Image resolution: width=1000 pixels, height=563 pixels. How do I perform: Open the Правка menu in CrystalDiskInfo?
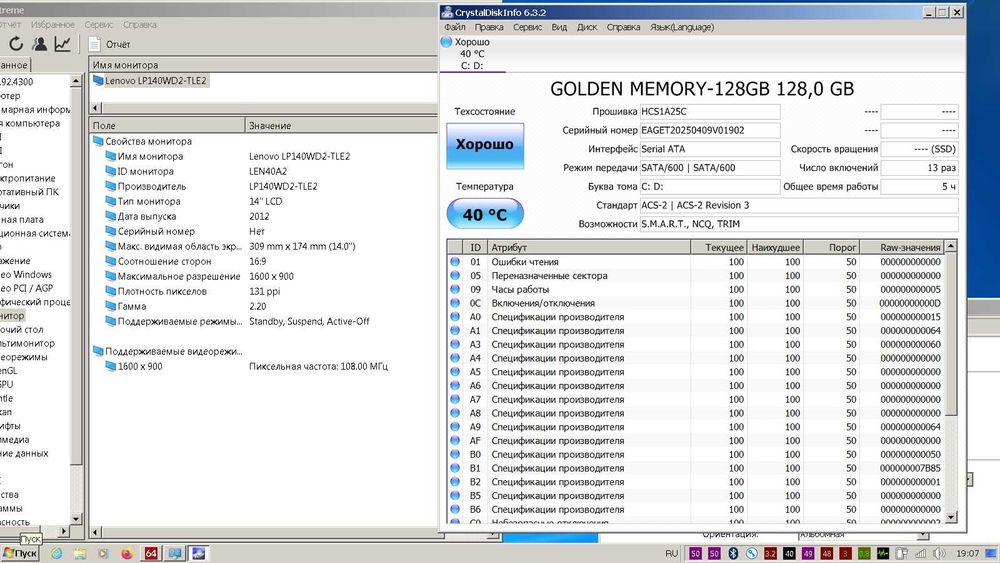click(x=489, y=27)
